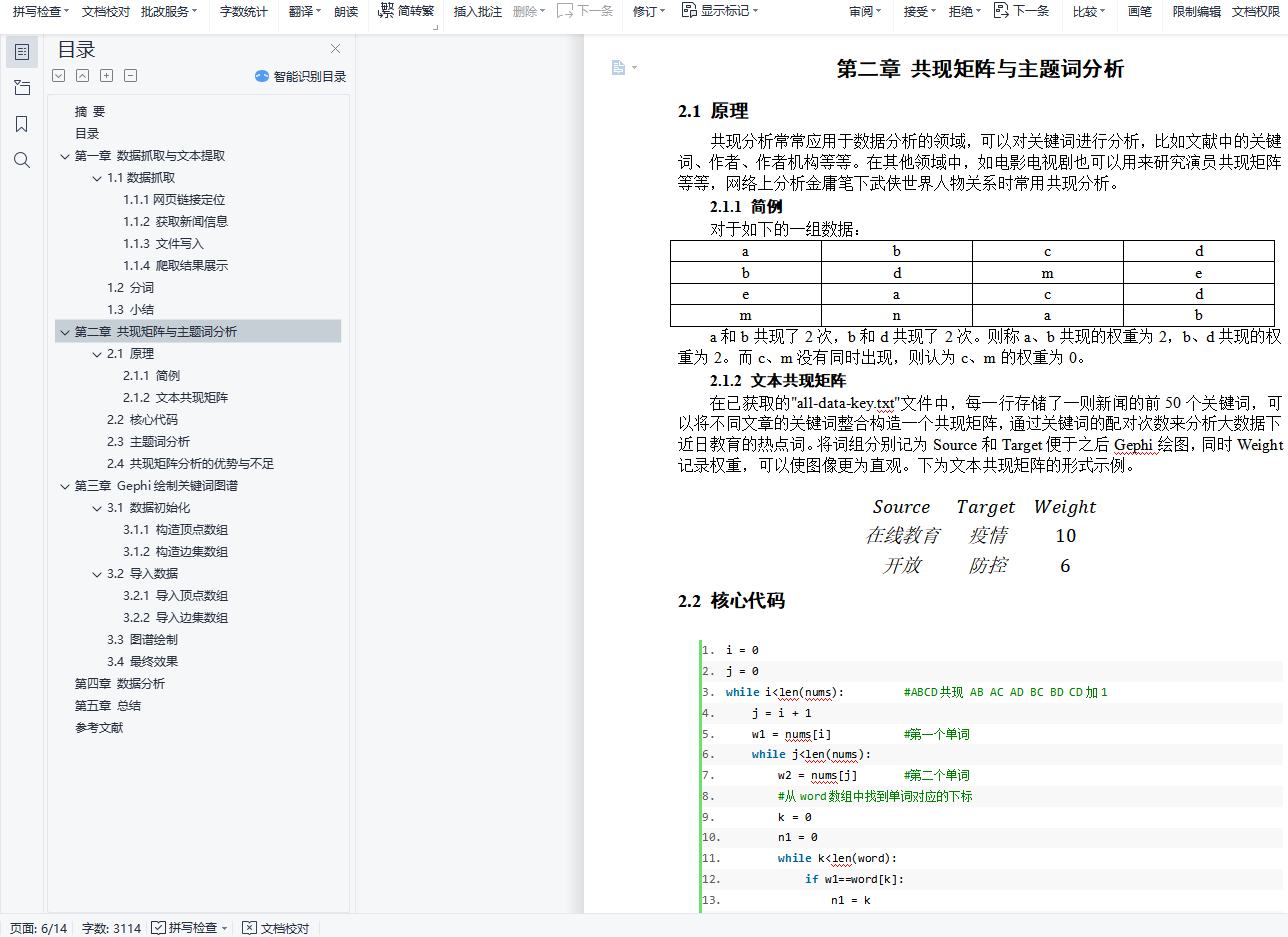Open the search icon in sidebar
Image resolution: width=1288 pixels, height=937 pixels.
[x=22, y=160]
